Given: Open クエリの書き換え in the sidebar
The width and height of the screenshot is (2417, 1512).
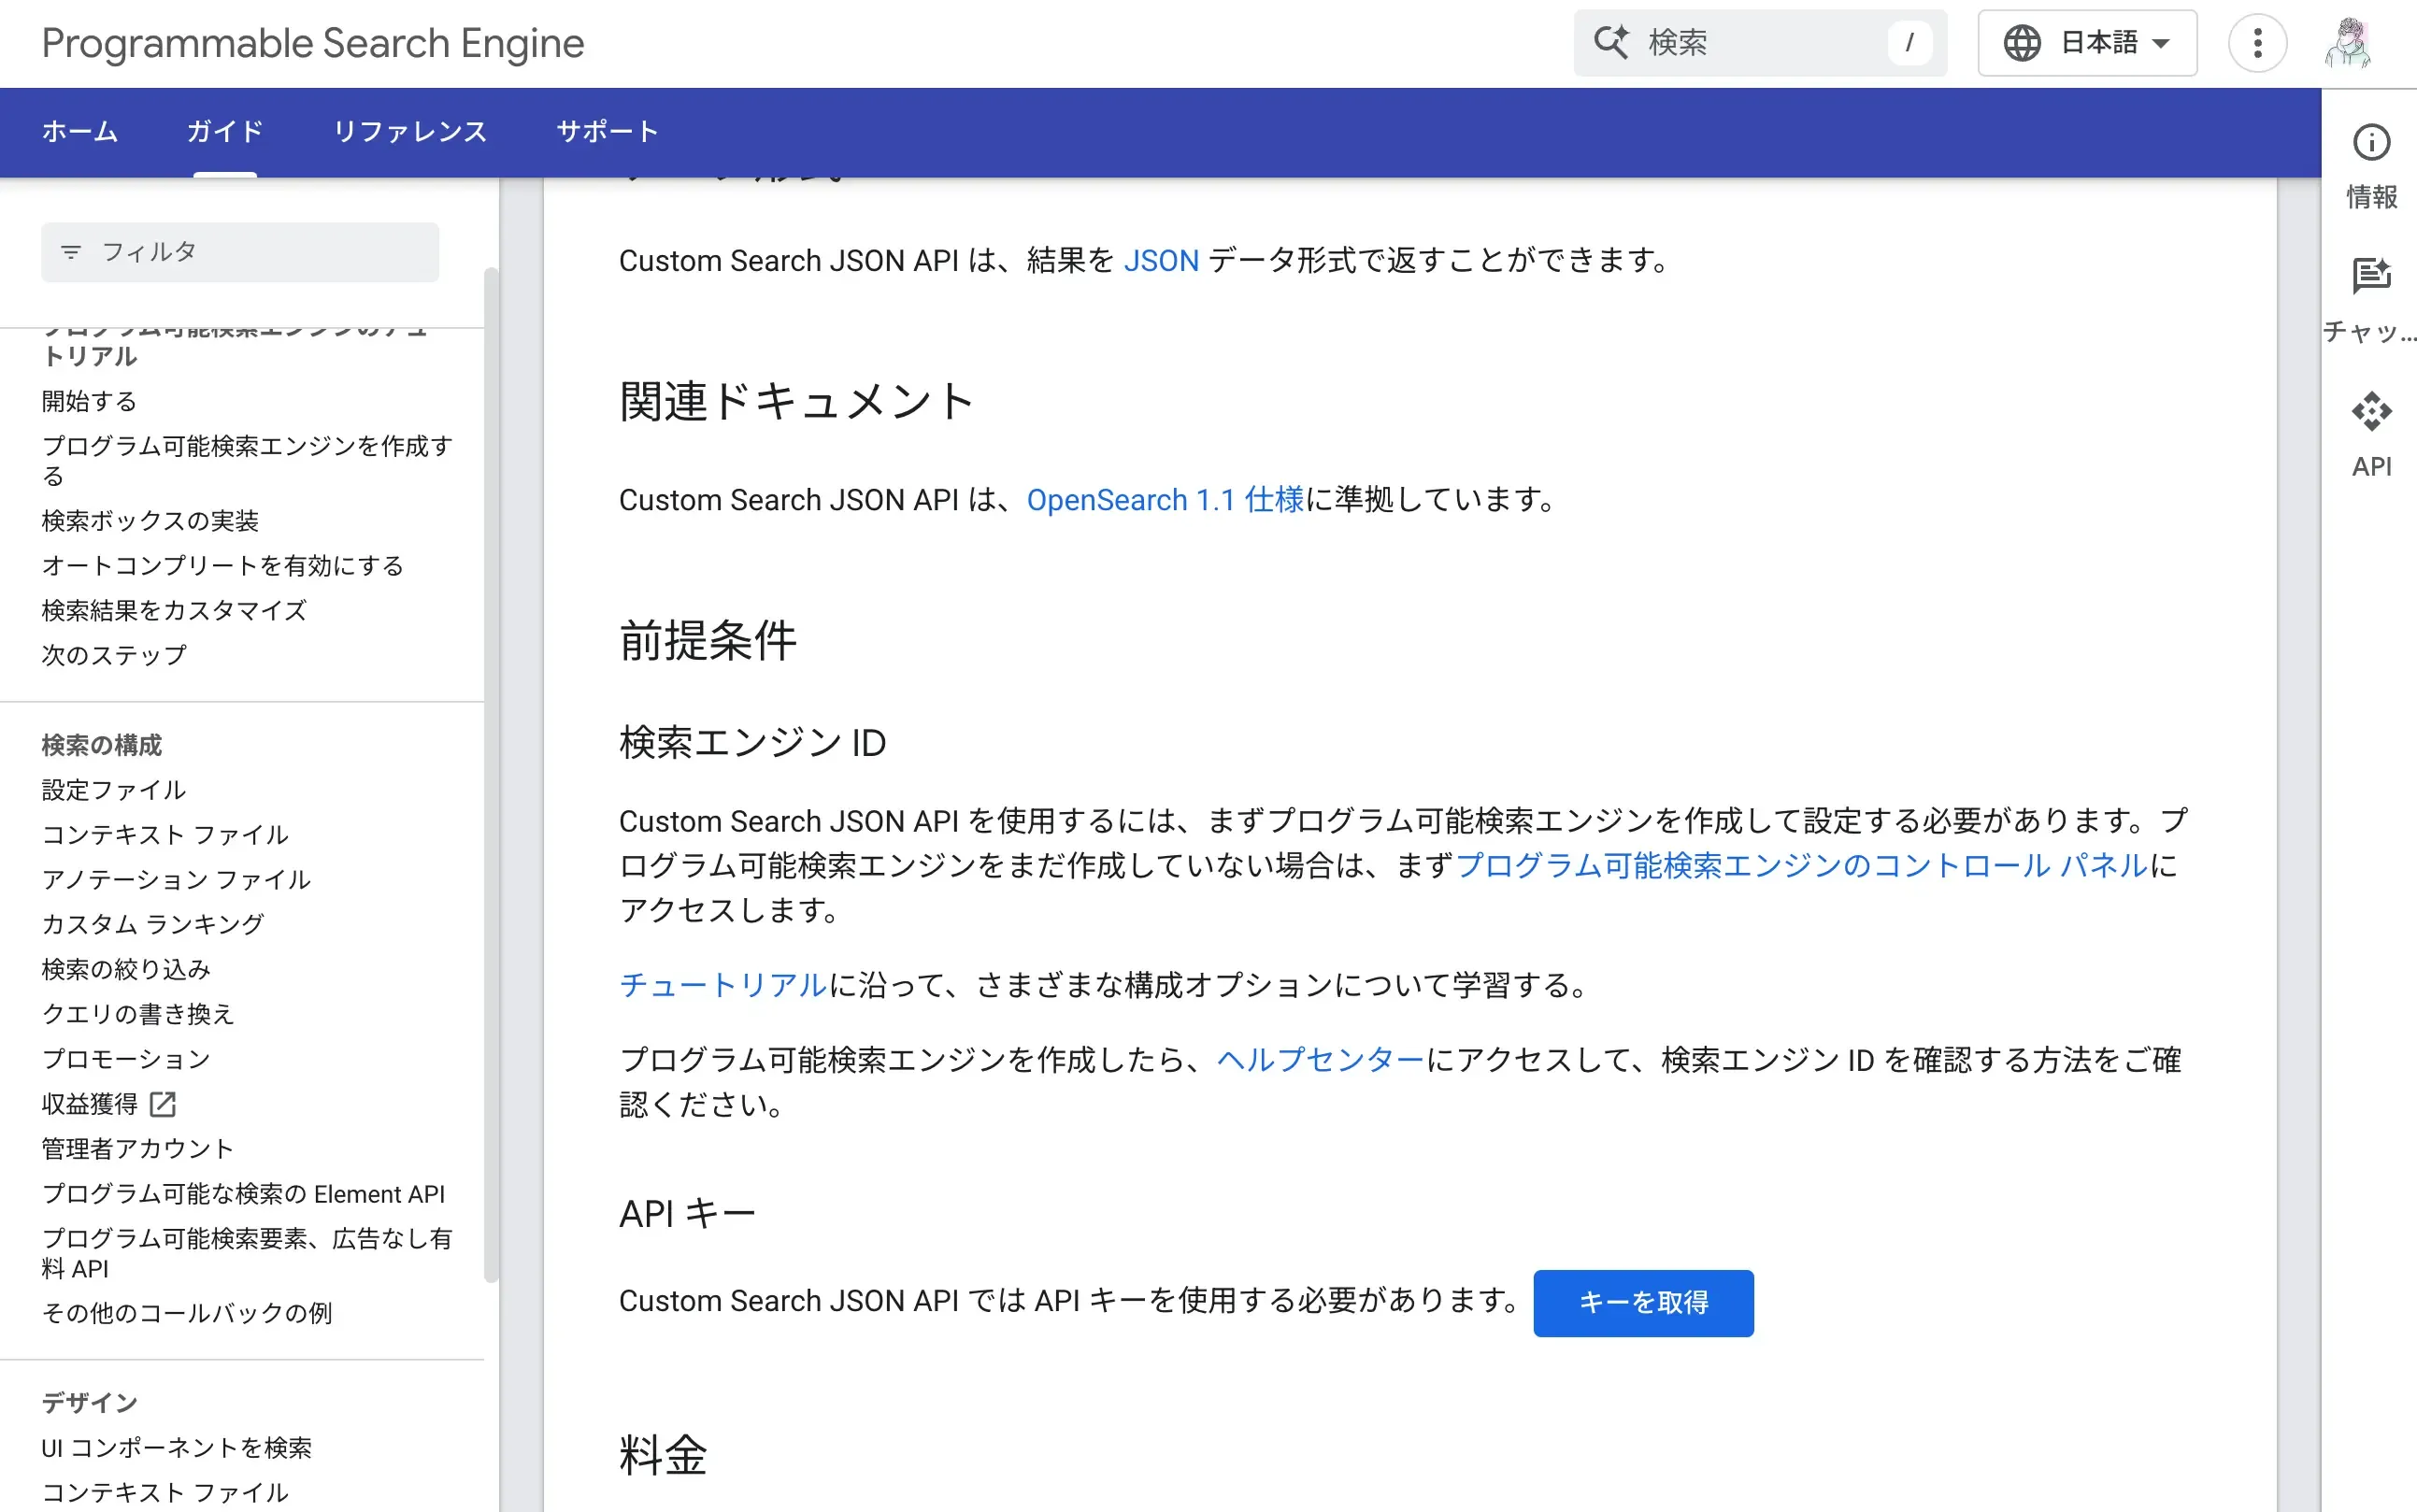Looking at the screenshot, I should tap(138, 1014).
